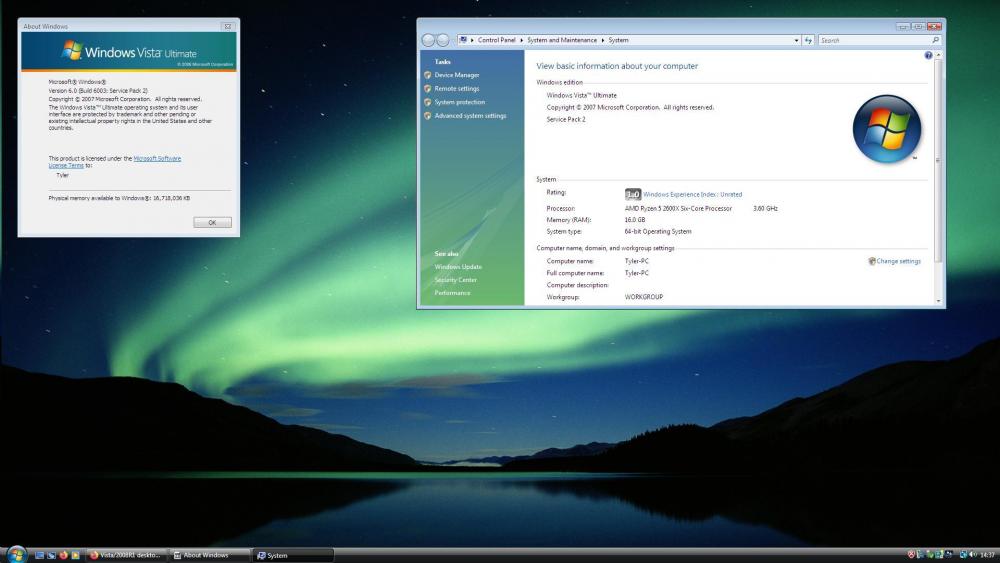Click the Back arrow in the System window
The image size is (1000, 563).
click(429, 40)
